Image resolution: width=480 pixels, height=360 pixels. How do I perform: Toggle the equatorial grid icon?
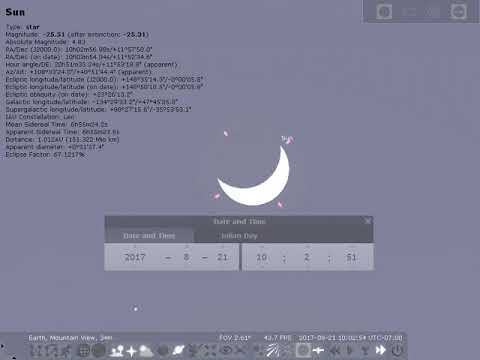pos(83,350)
